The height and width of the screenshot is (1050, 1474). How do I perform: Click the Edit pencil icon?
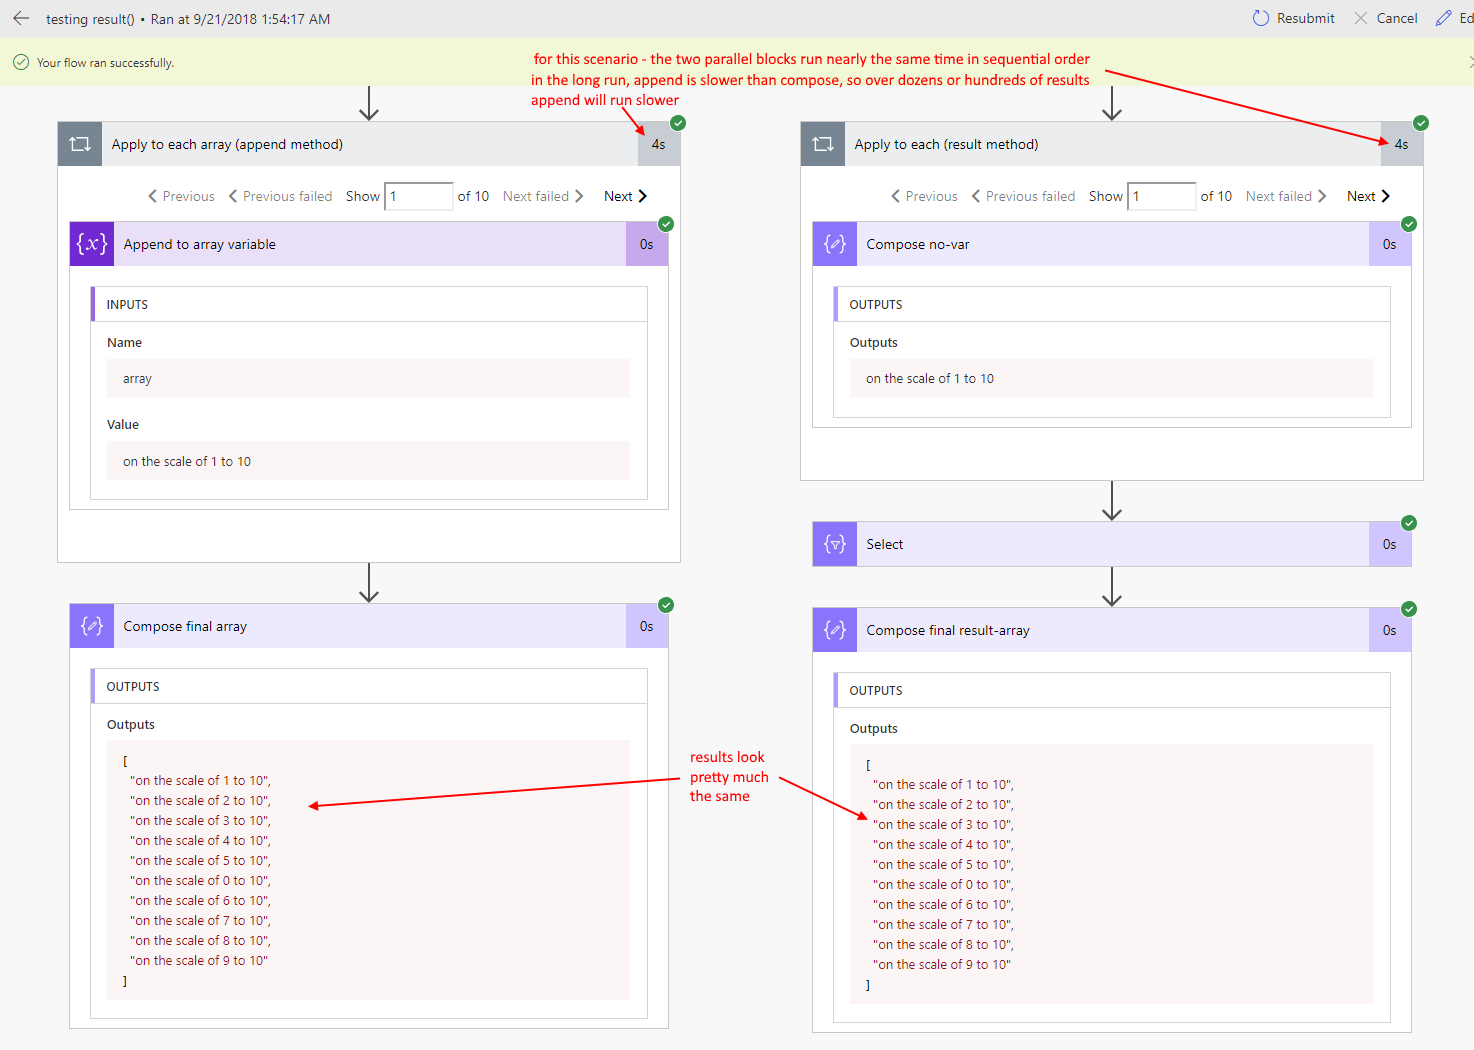click(x=1444, y=18)
